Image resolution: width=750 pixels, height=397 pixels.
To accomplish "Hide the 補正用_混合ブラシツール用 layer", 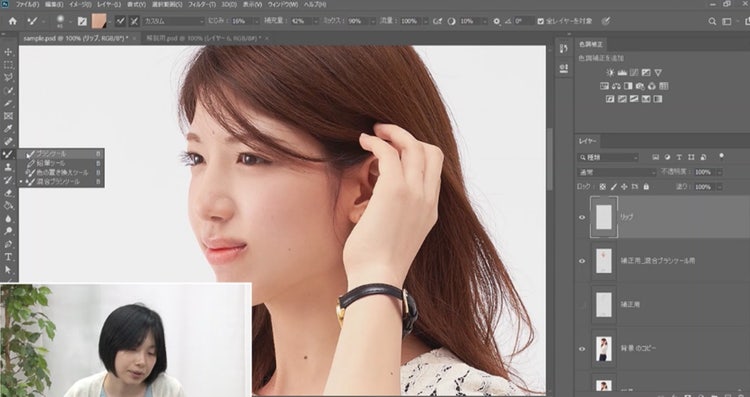I will (582, 261).
